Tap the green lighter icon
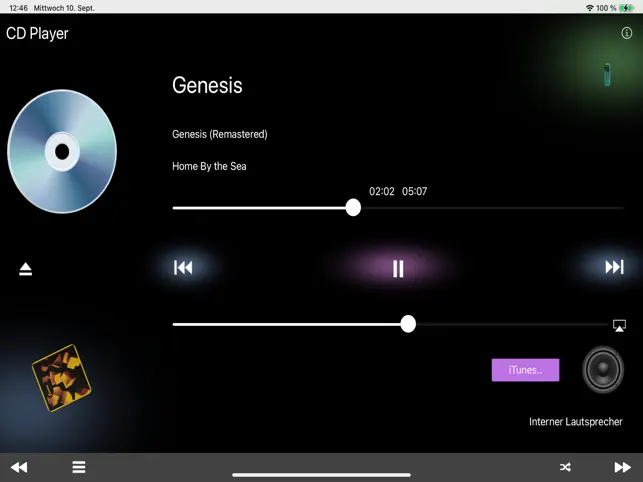Screen dimensions: 643x482 pyautogui.click(x=607, y=75)
